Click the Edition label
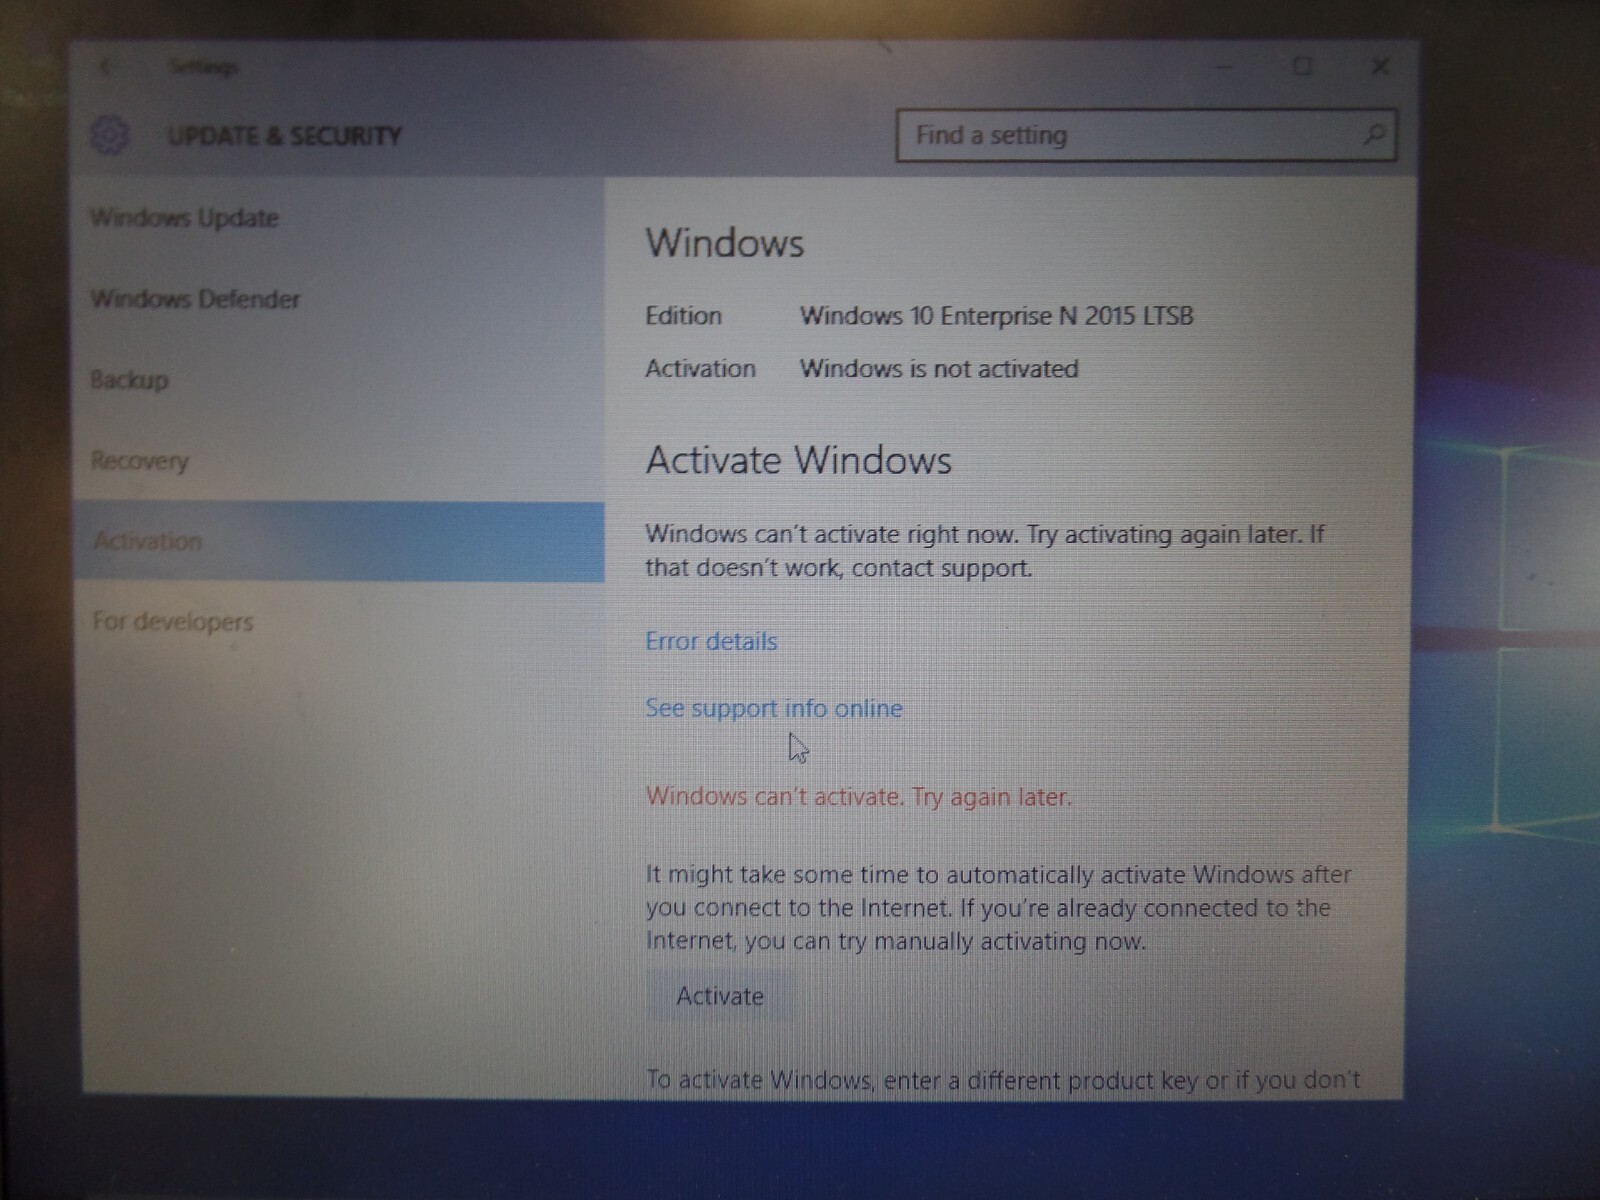Screen dimensions: 1600x1200 (x=683, y=316)
